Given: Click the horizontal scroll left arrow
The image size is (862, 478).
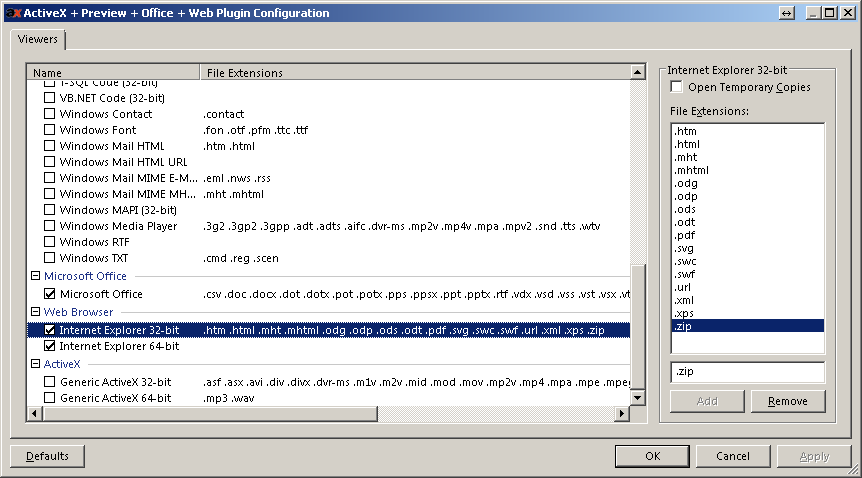Looking at the screenshot, I should click(35, 413).
